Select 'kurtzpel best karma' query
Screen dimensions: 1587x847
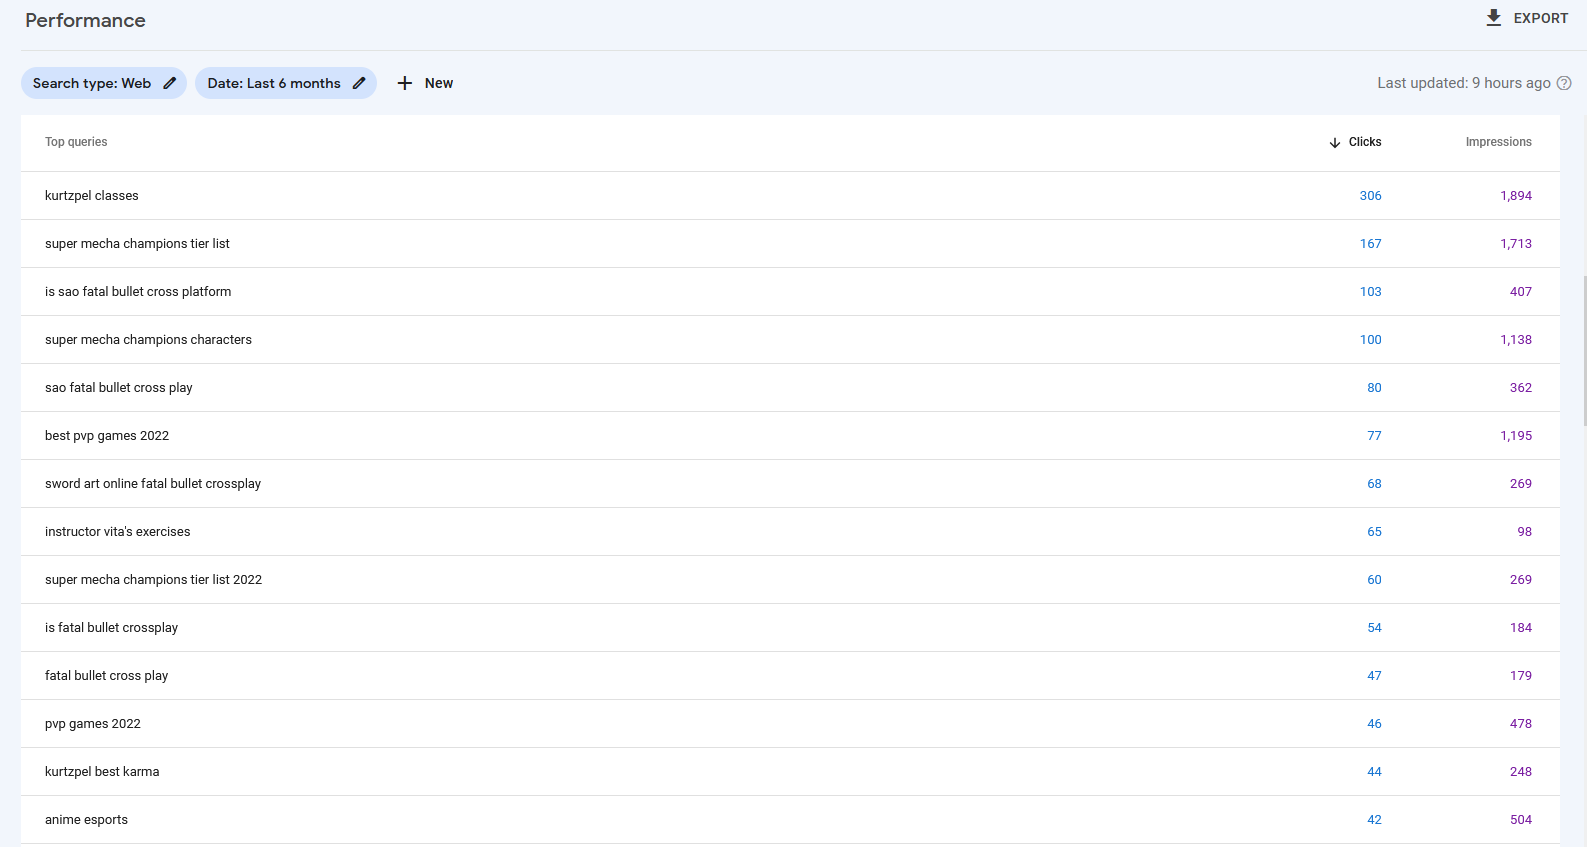tap(102, 772)
